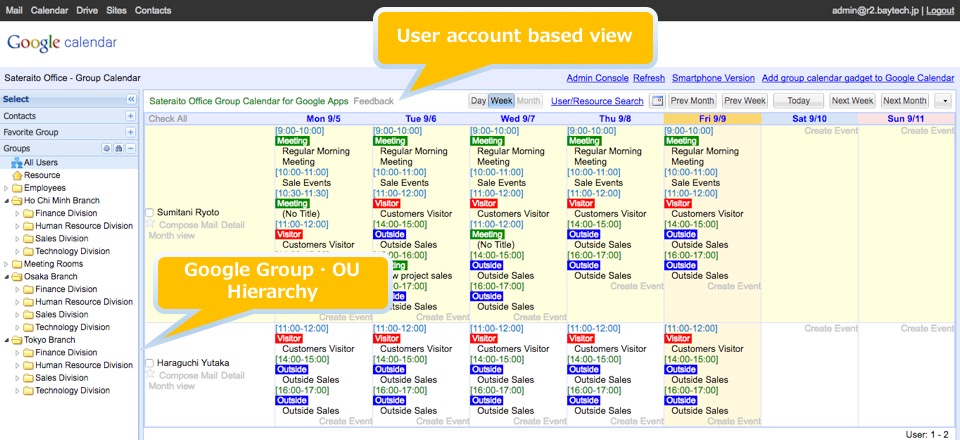This screenshot has height=440, width=960.
Task: Collapse the Ho Chi Minh Branch node arrow
Action: (x=6, y=201)
